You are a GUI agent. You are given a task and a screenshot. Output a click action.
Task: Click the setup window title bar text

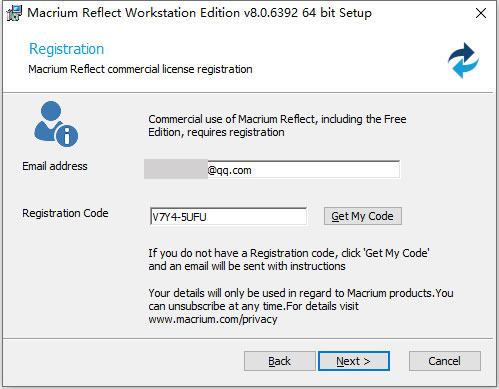coord(199,13)
